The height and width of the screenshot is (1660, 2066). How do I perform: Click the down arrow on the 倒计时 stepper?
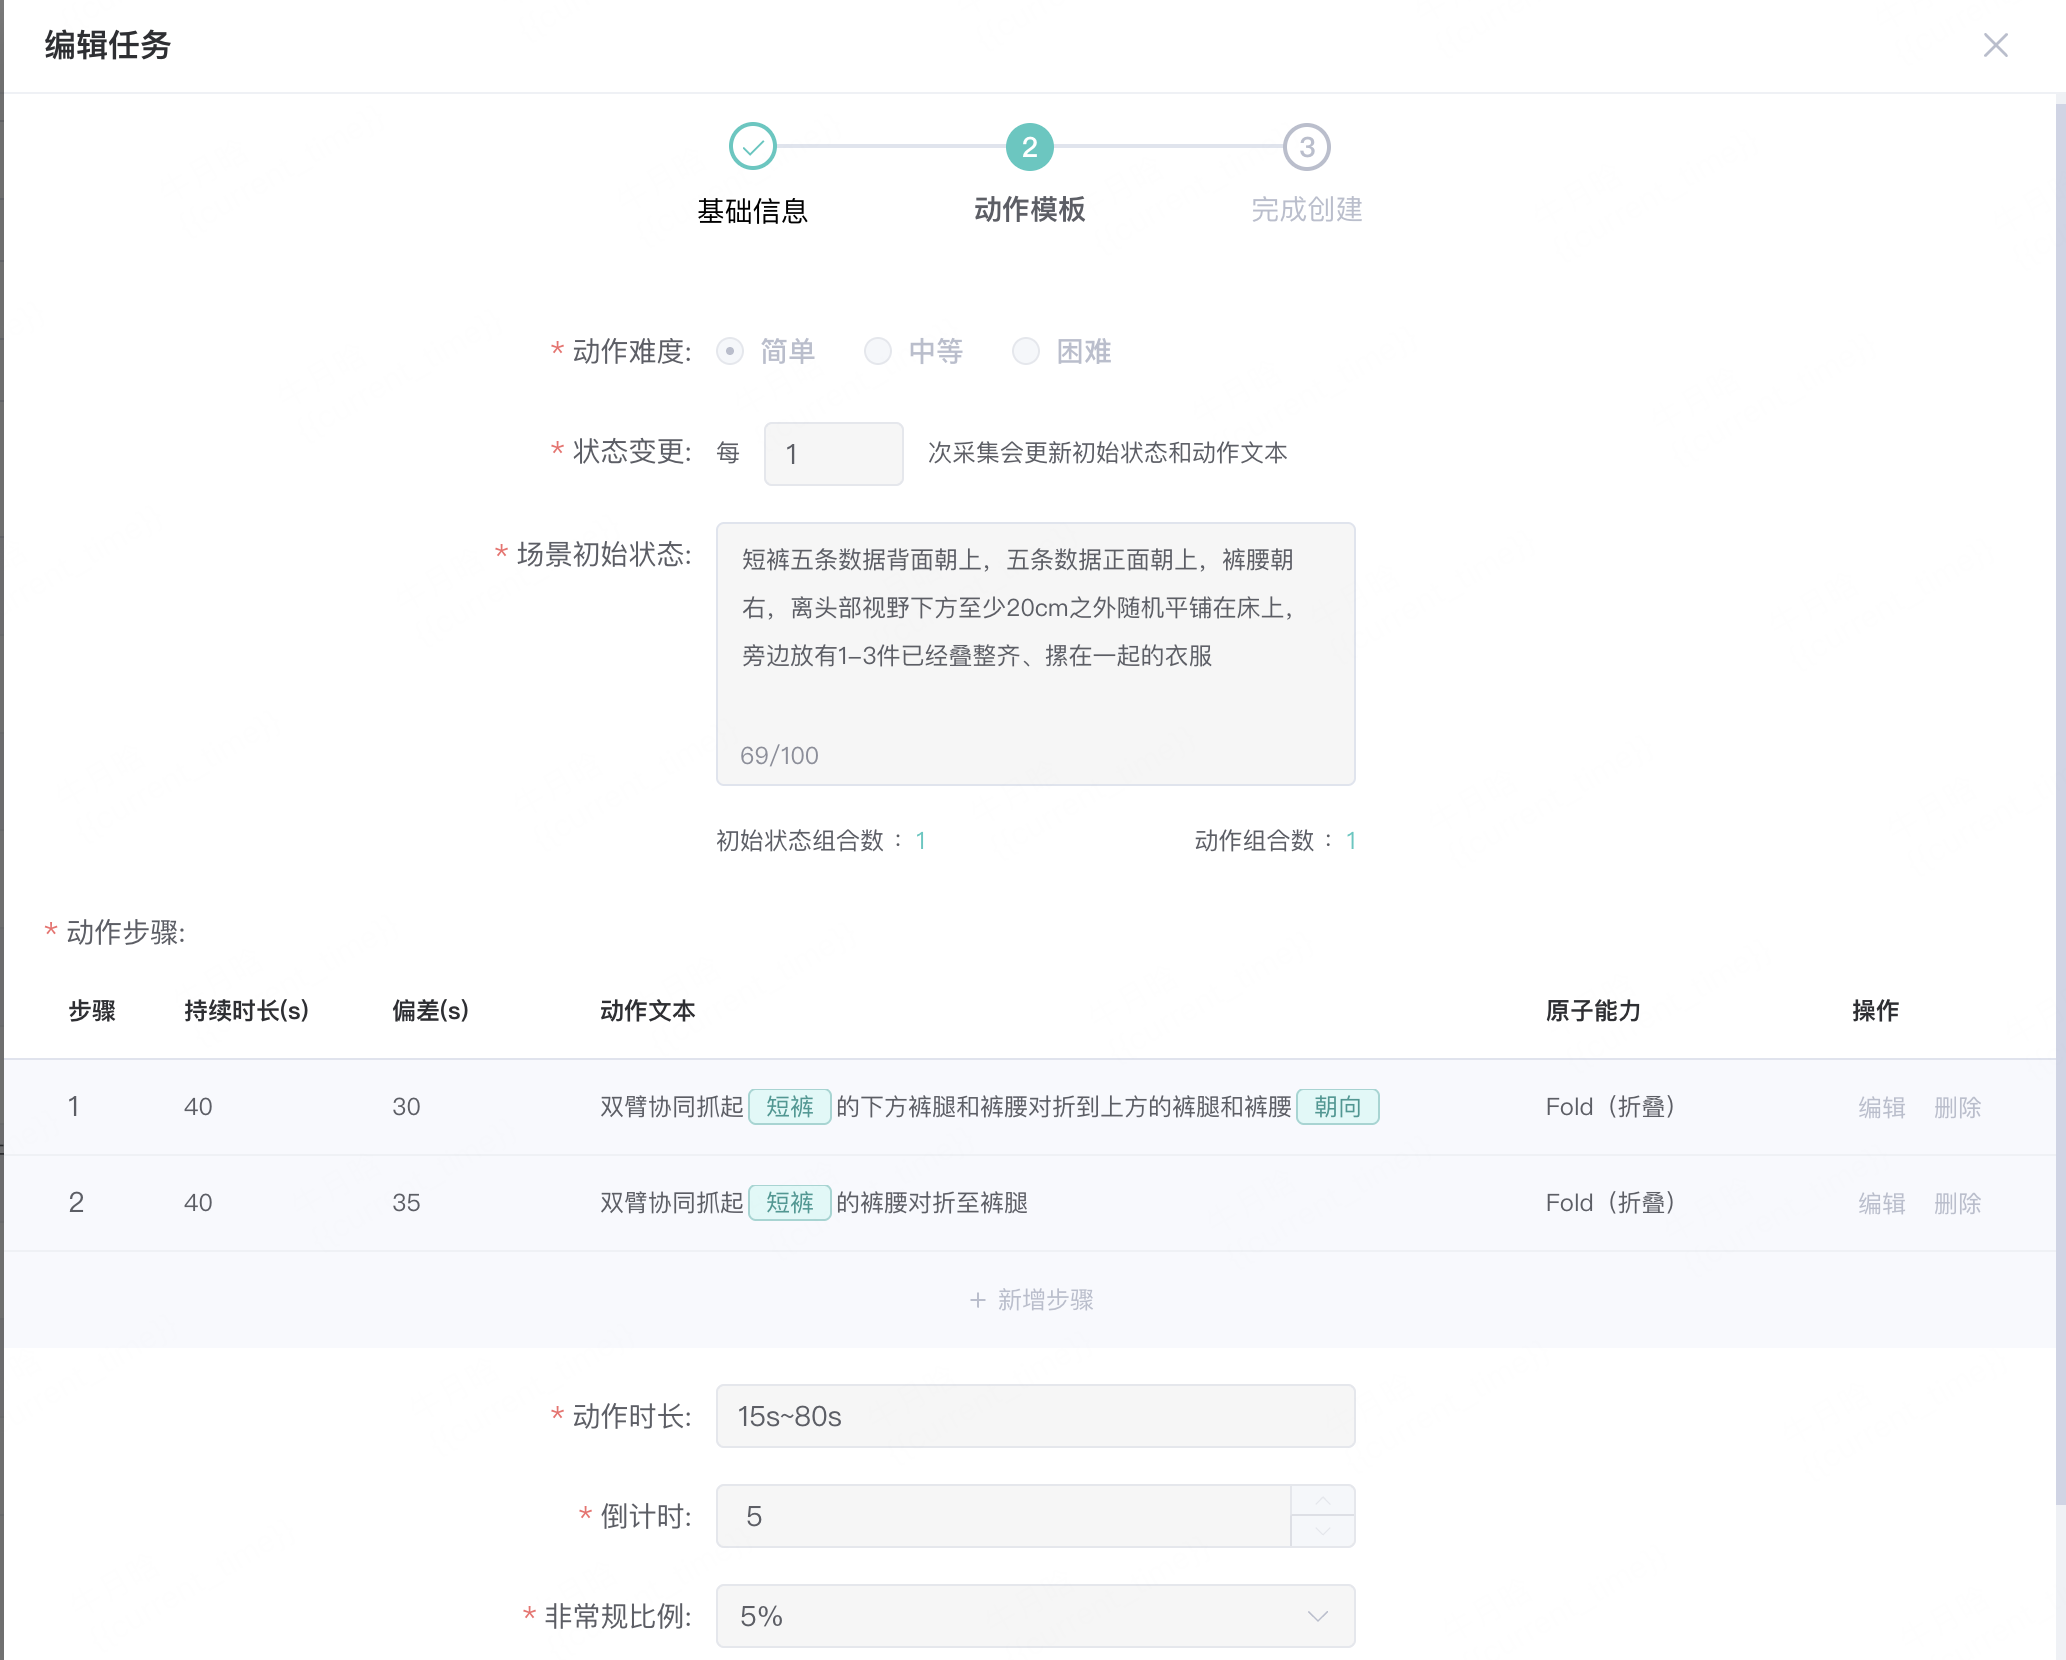pyautogui.click(x=1322, y=1531)
